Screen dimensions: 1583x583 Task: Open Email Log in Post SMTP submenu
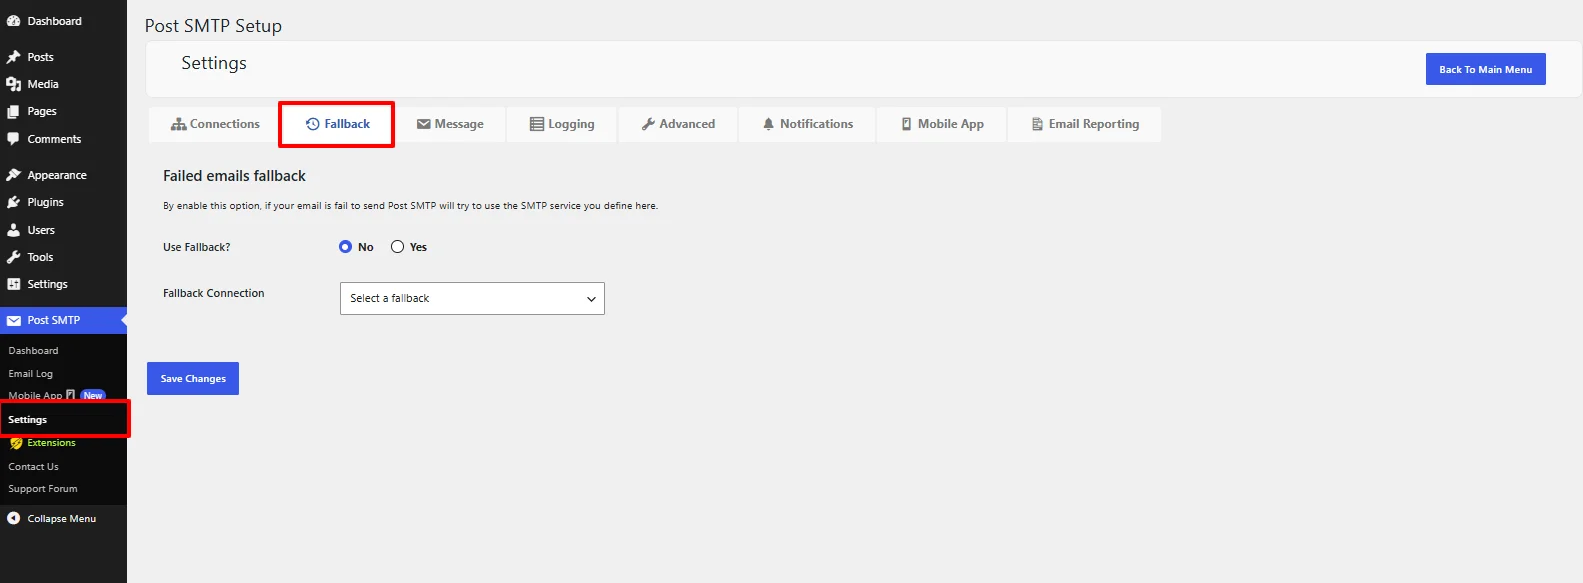click(x=31, y=374)
